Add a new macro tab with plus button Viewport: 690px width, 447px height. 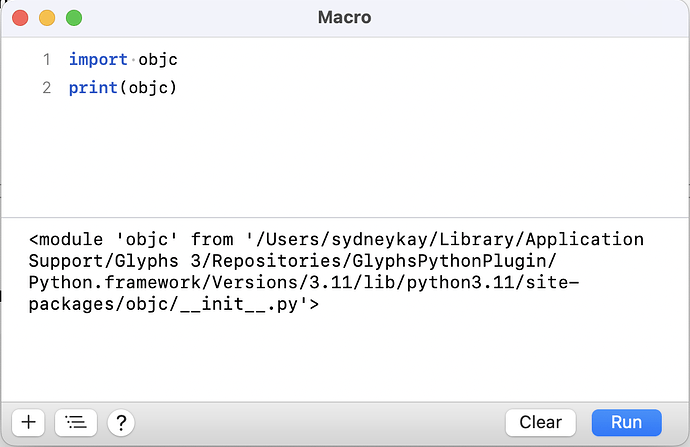tap(28, 422)
